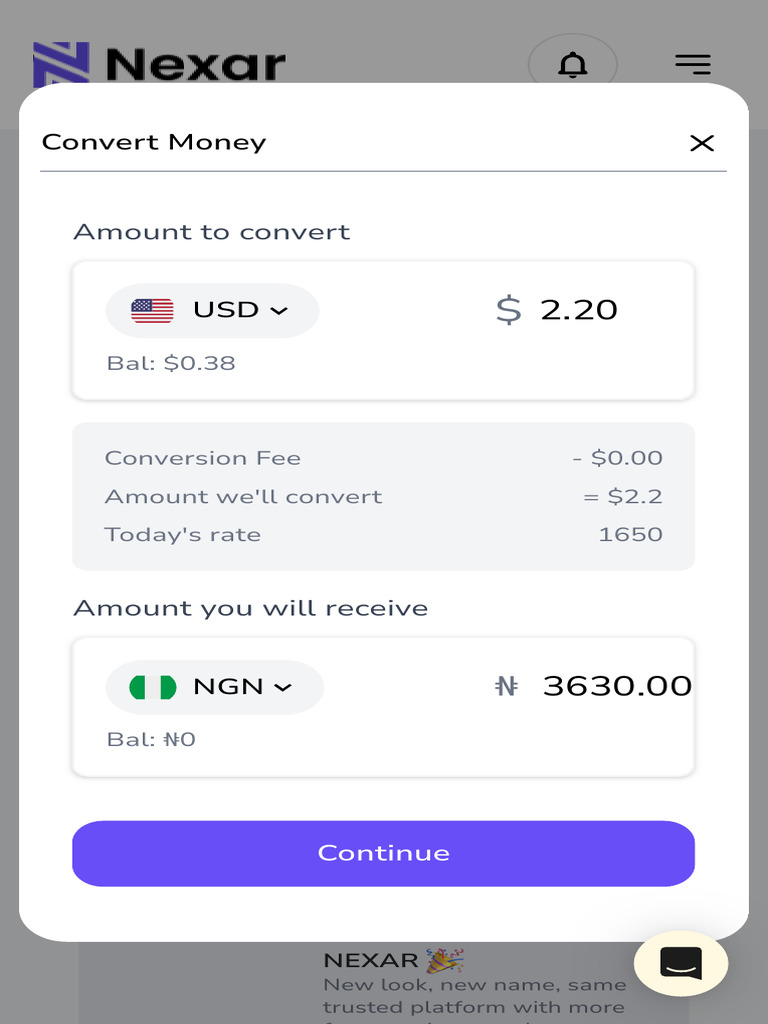Image resolution: width=768 pixels, height=1024 pixels.
Task: Close the Convert Money dialog
Action: click(x=702, y=143)
